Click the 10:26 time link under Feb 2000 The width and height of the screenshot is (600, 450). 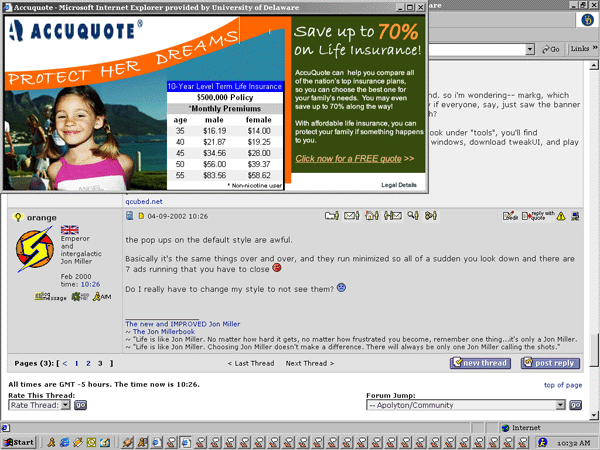click(x=90, y=284)
